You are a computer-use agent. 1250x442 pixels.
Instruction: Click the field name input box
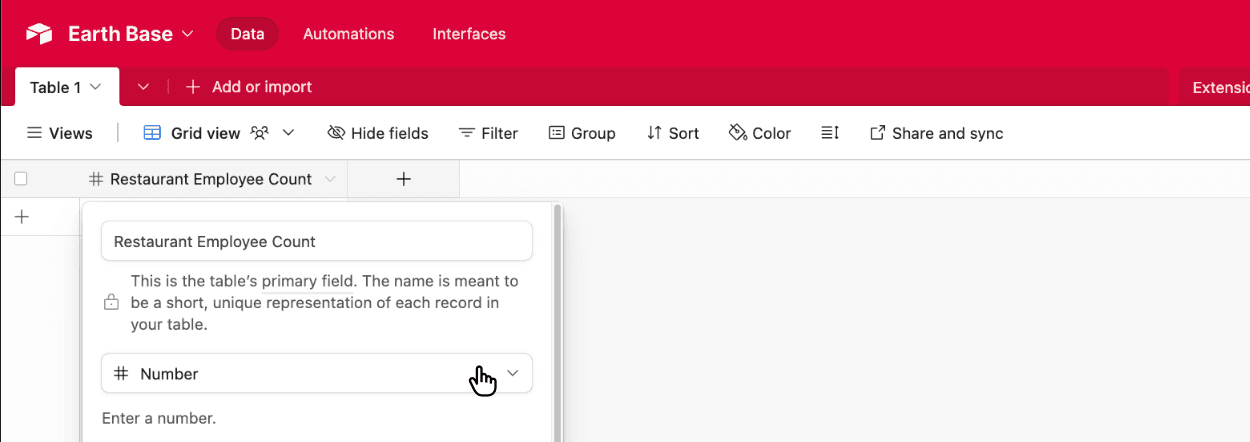[x=317, y=241]
